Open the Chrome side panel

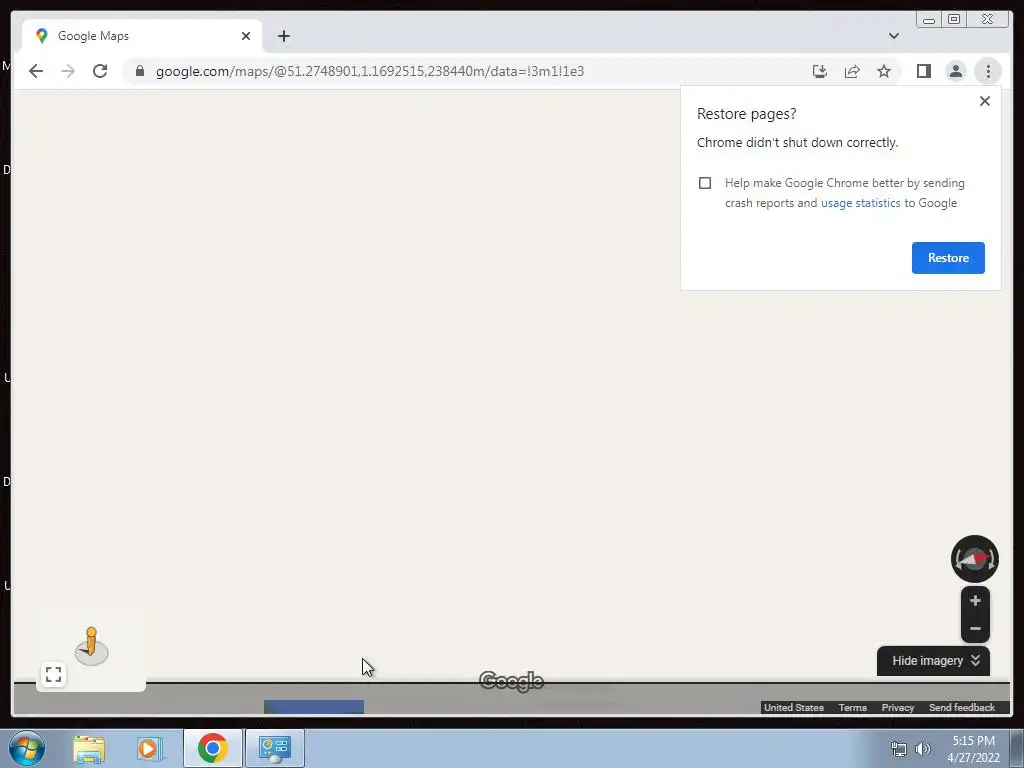pyautogui.click(x=923, y=71)
